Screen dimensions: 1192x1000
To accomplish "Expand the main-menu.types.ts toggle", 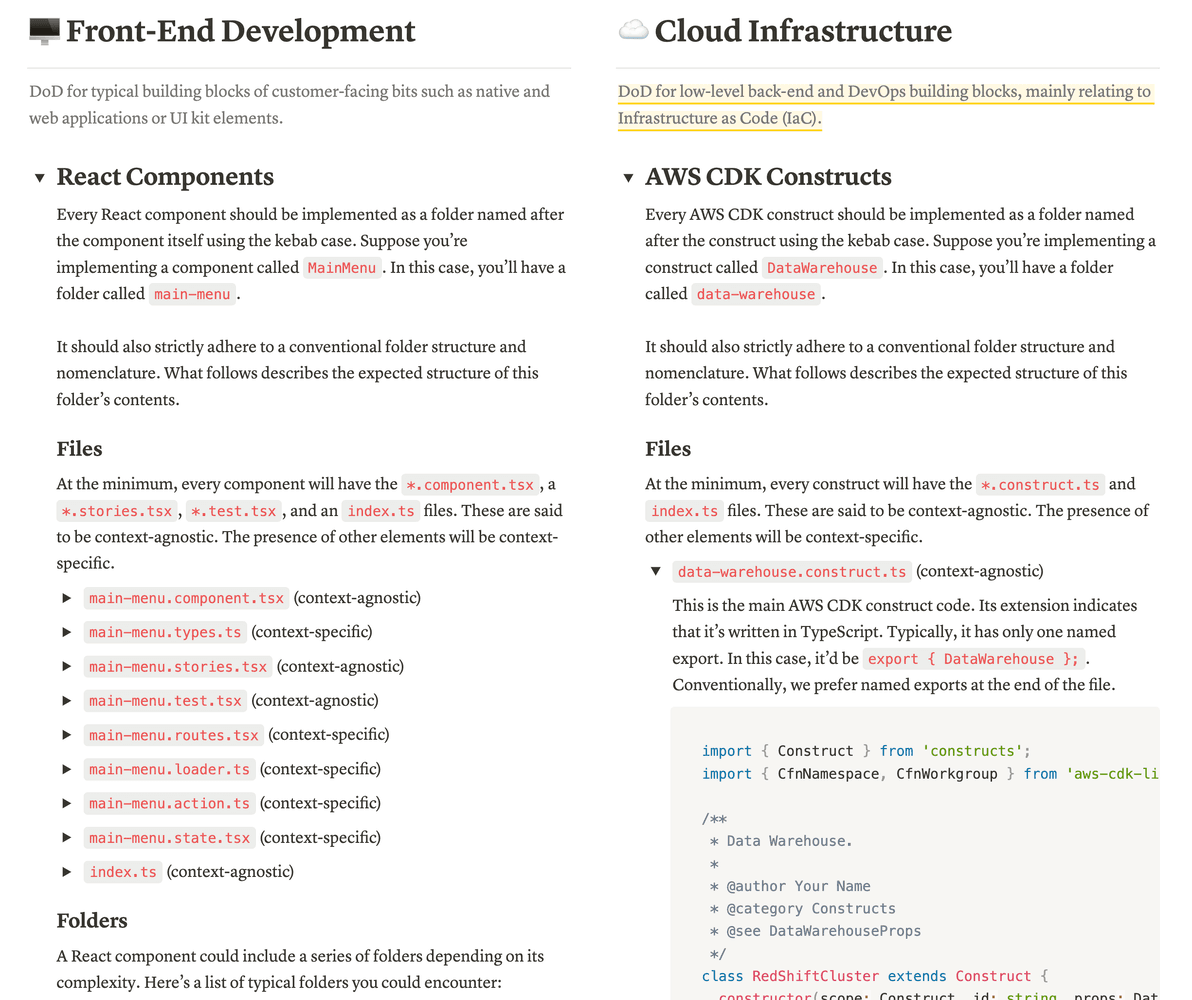I will (x=67, y=632).
